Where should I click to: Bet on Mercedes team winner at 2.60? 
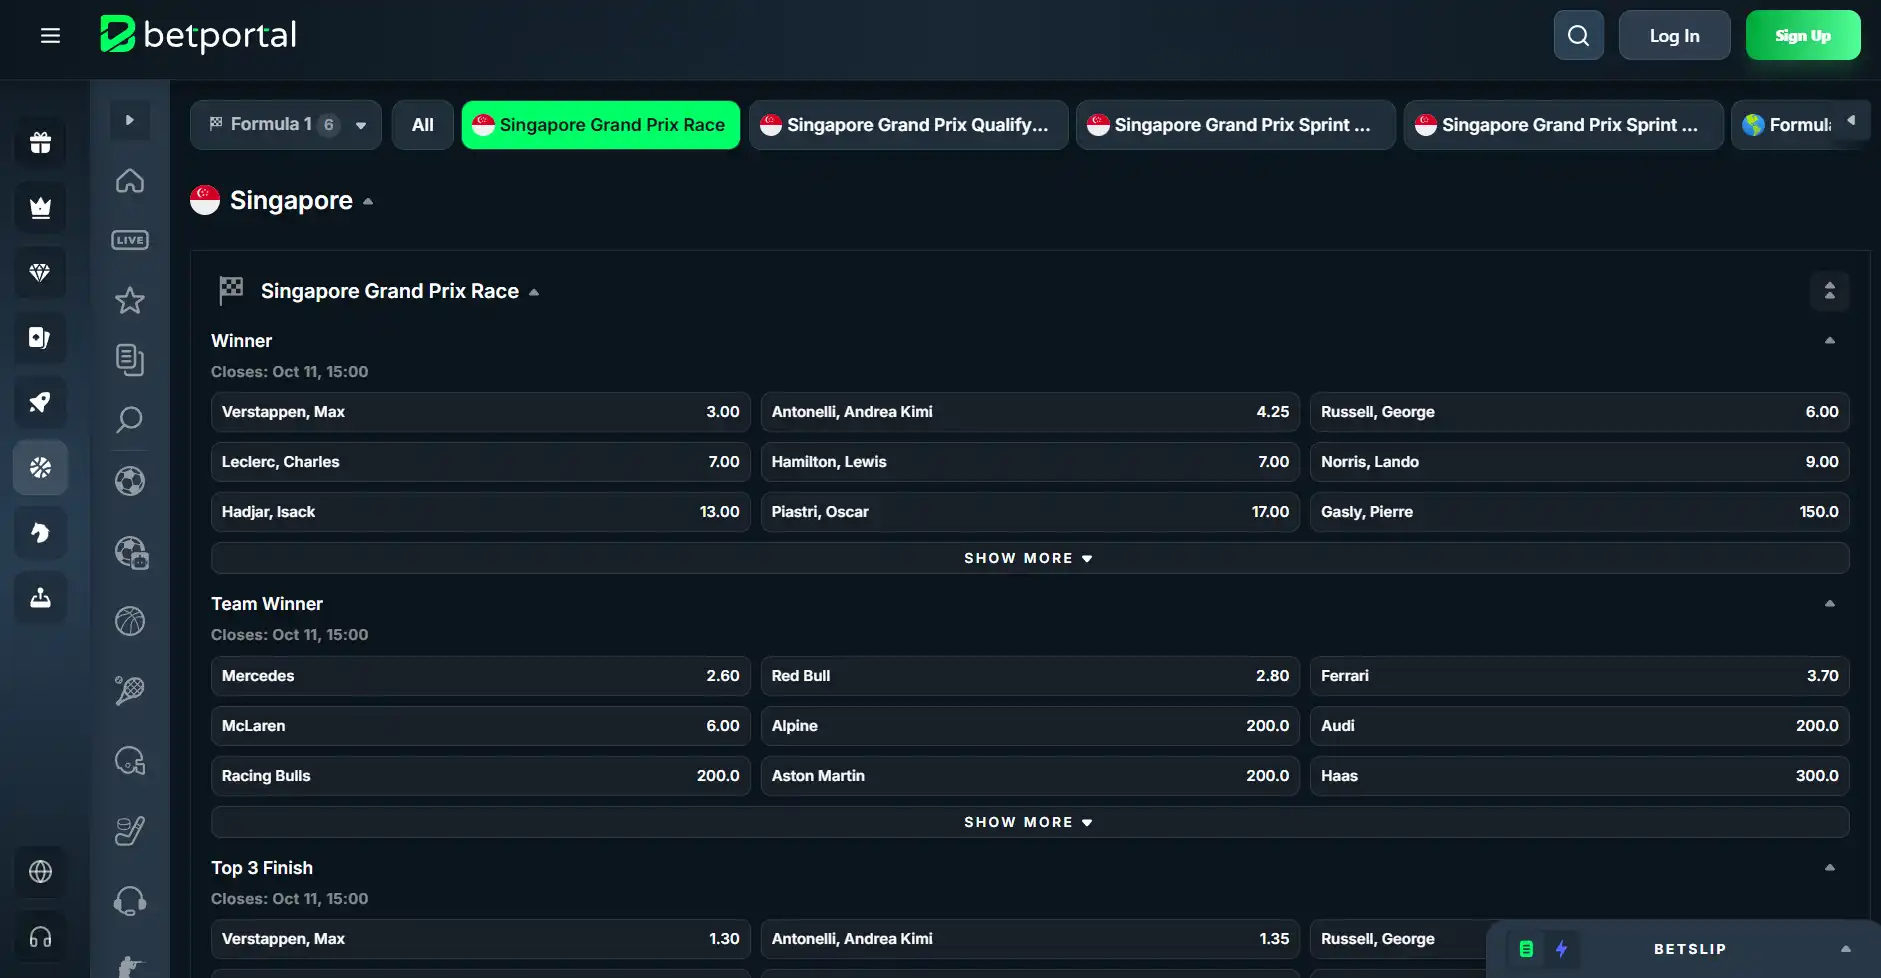(x=480, y=676)
